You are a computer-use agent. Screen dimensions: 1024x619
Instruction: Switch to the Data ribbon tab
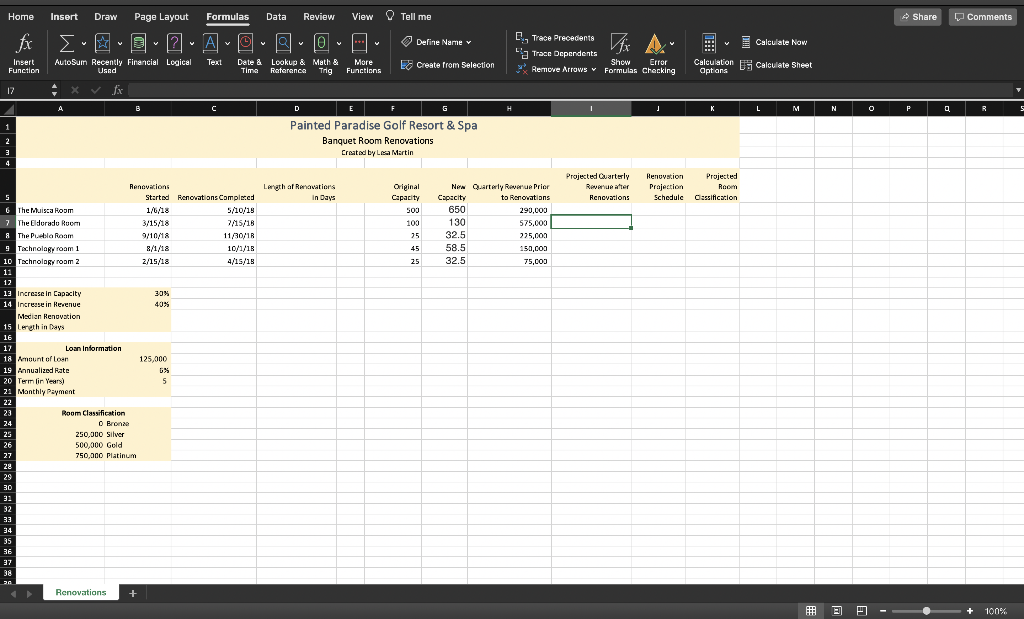tap(276, 16)
